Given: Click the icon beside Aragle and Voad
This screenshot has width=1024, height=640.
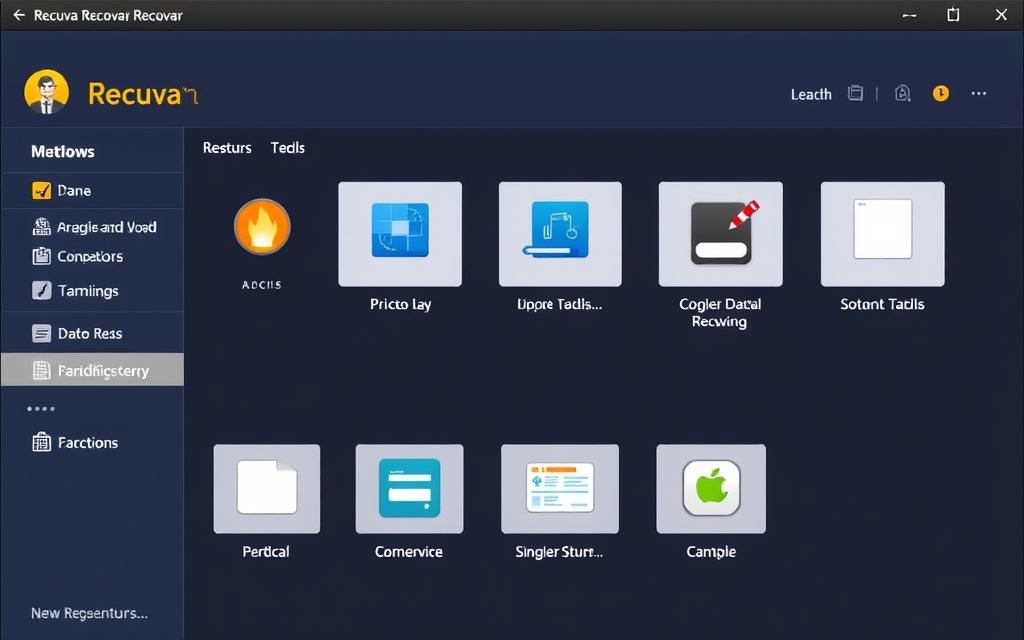Looking at the screenshot, I should point(41,227).
